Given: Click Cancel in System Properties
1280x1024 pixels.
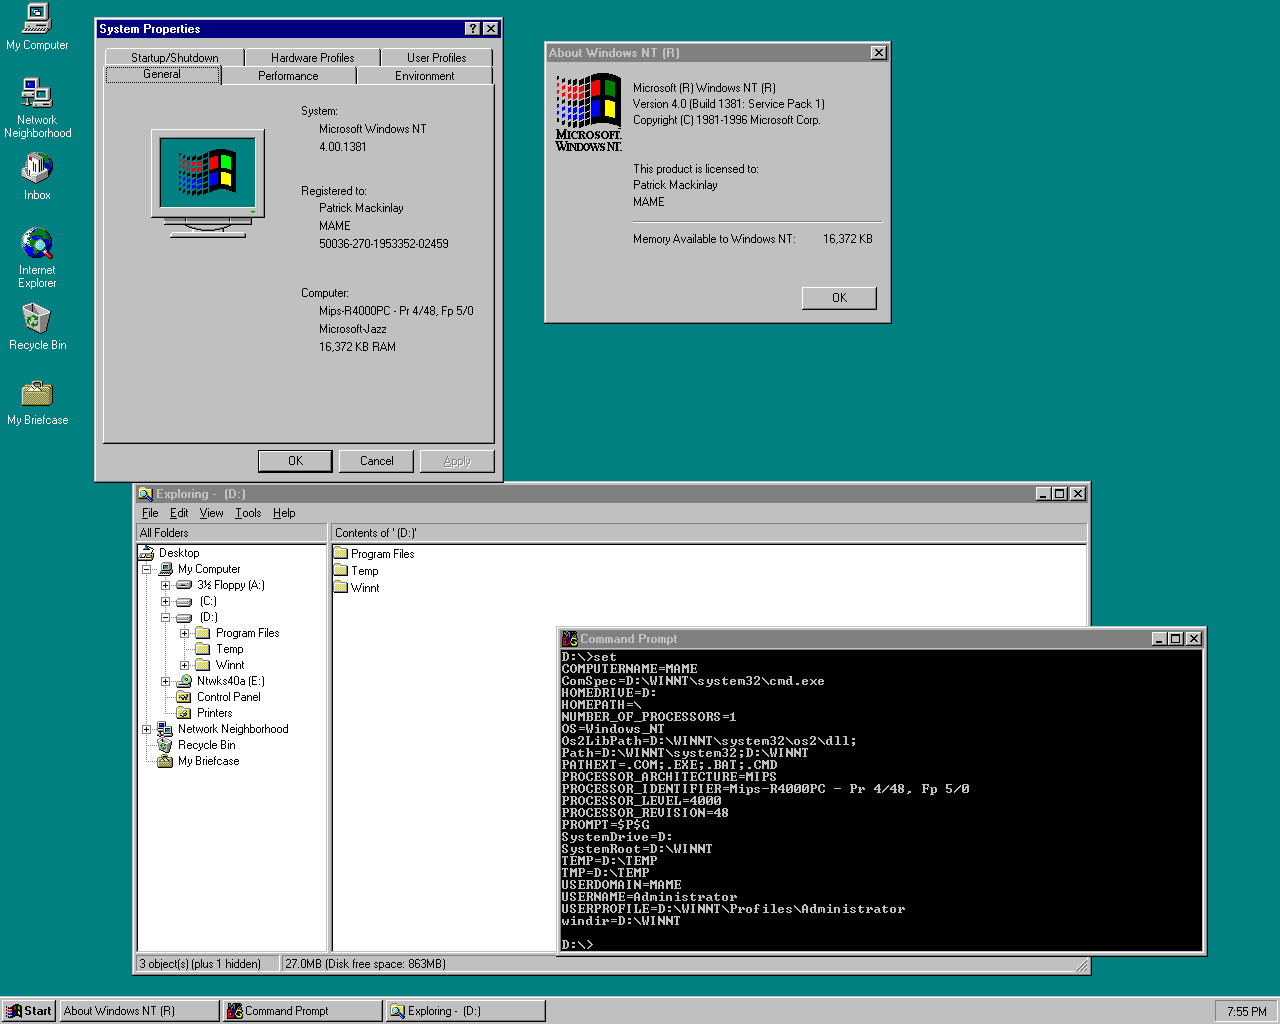Looking at the screenshot, I should click(376, 461).
